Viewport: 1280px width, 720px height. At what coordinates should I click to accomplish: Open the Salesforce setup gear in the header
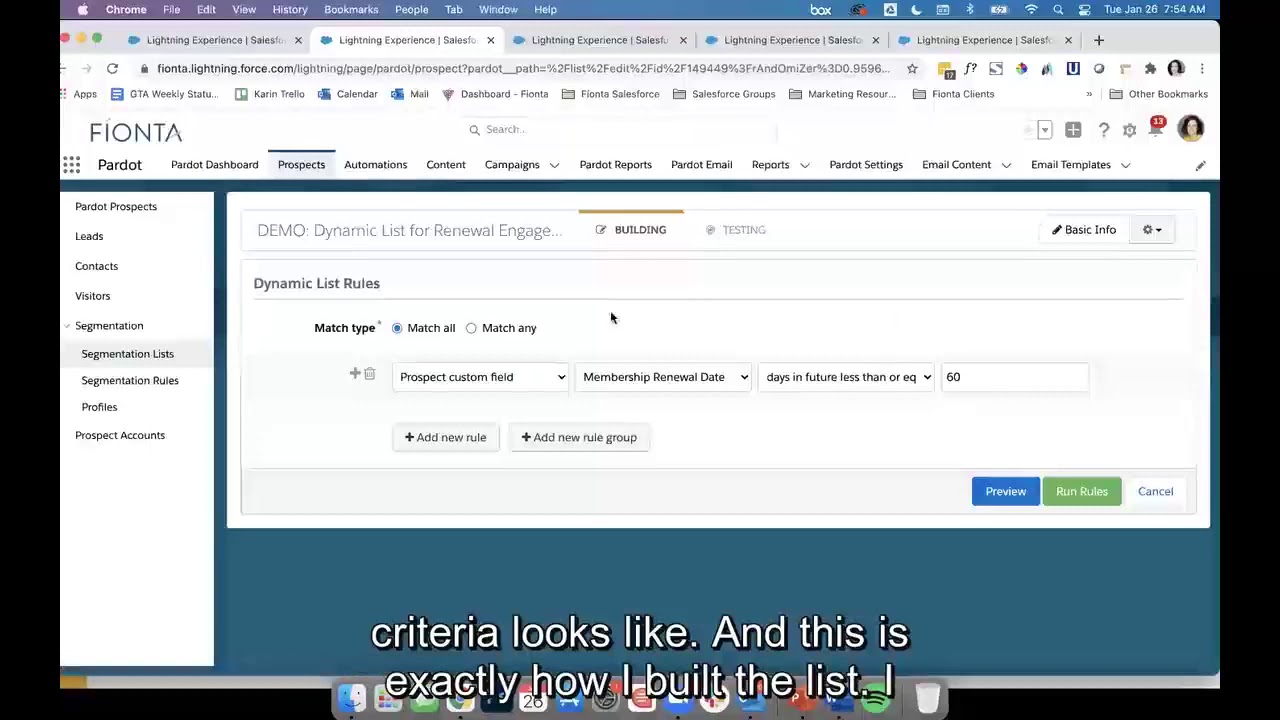pos(1129,130)
